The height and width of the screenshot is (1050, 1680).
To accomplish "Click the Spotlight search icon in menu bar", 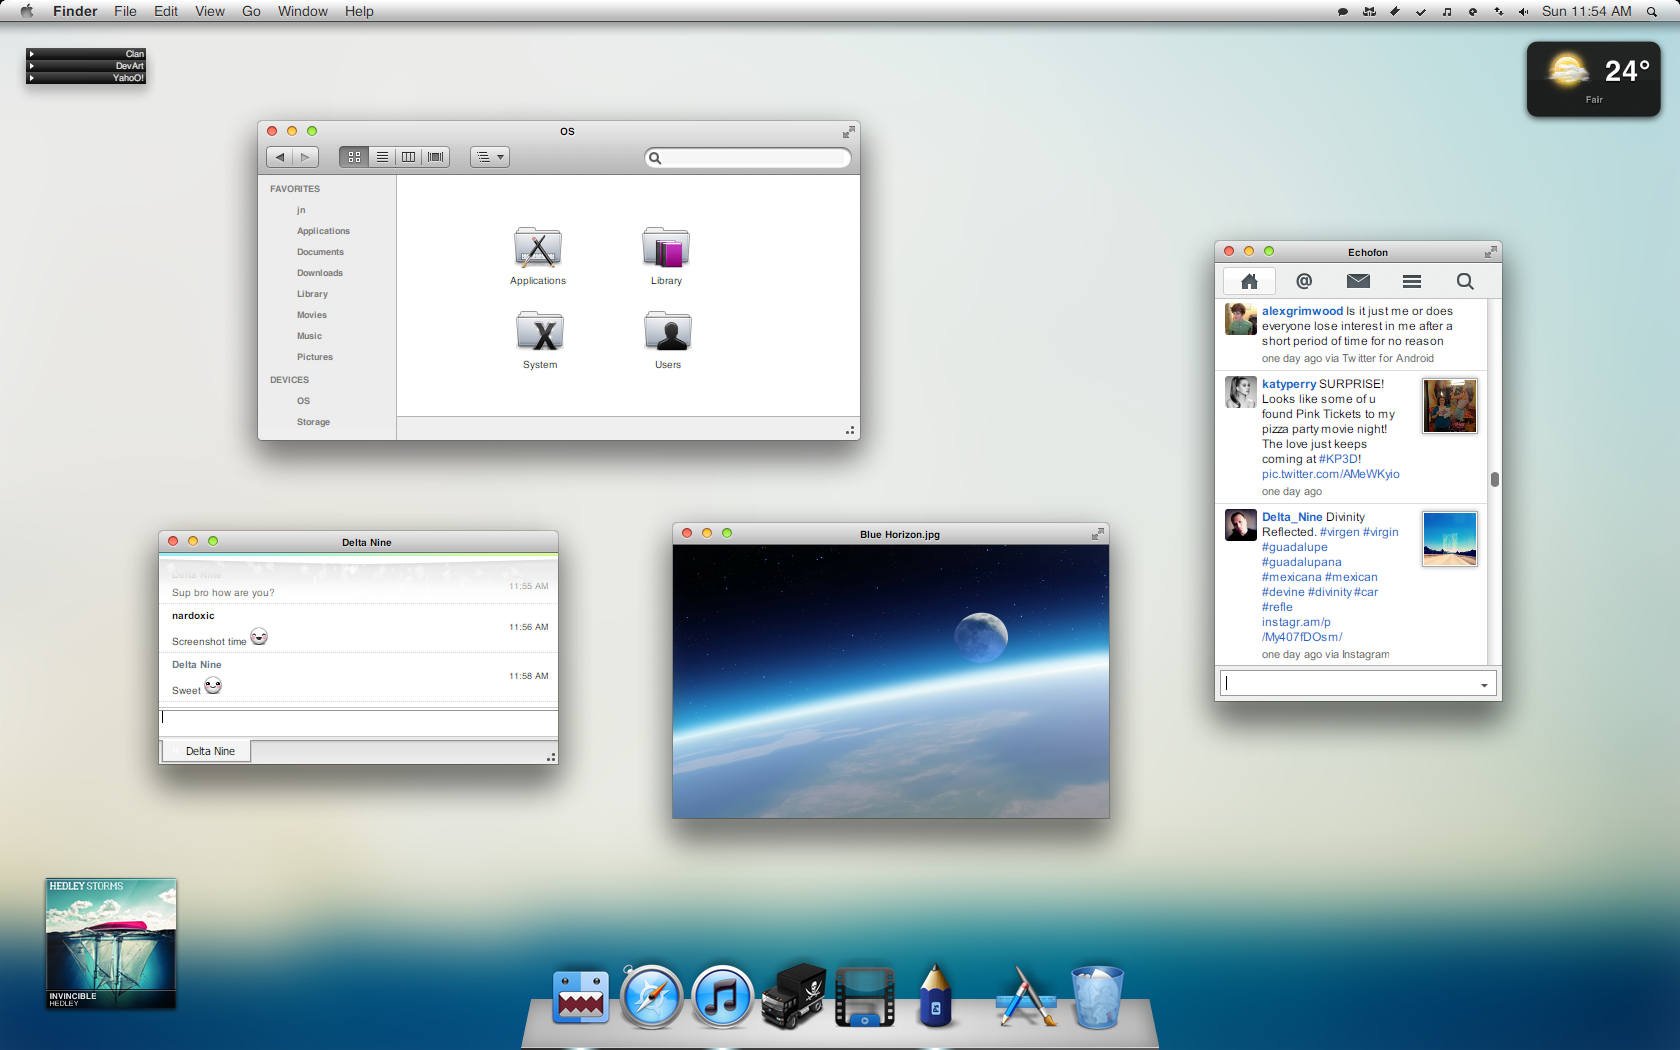I will (x=1652, y=12).
